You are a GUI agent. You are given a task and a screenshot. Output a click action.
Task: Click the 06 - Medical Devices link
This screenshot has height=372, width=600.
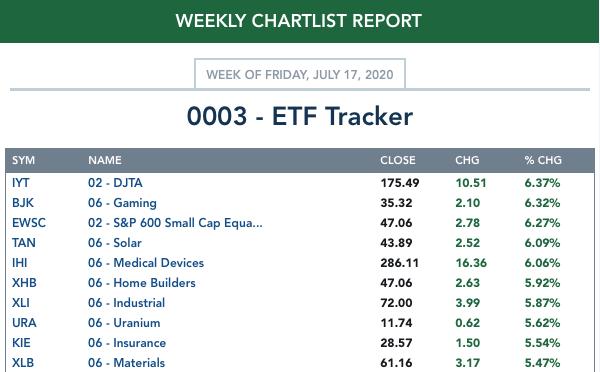click(146, 263)
